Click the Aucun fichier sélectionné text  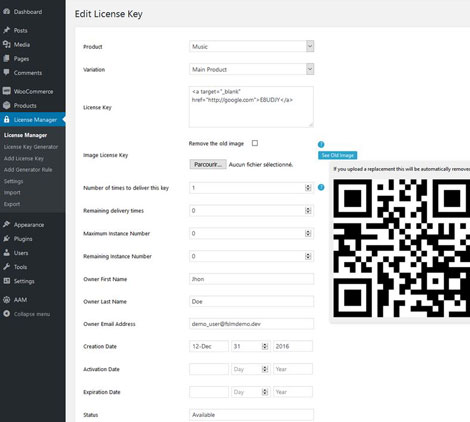(261, 165)
